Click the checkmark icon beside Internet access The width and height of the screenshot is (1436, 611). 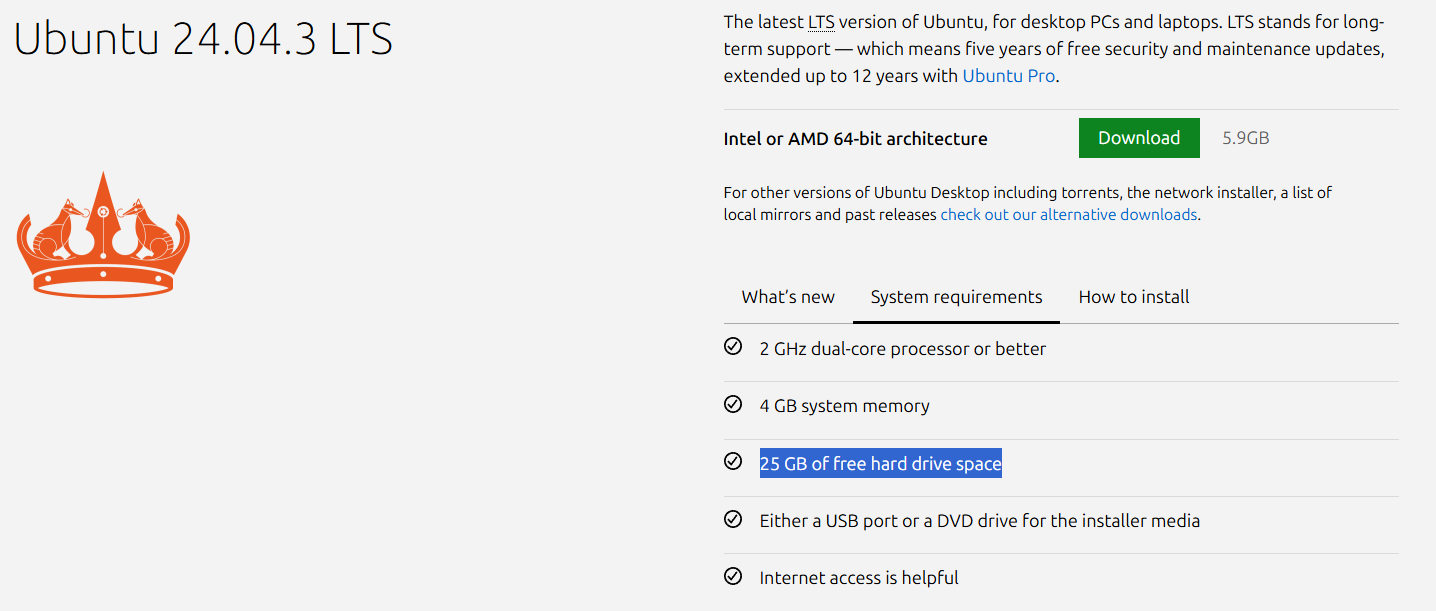[x=733, y=576]
